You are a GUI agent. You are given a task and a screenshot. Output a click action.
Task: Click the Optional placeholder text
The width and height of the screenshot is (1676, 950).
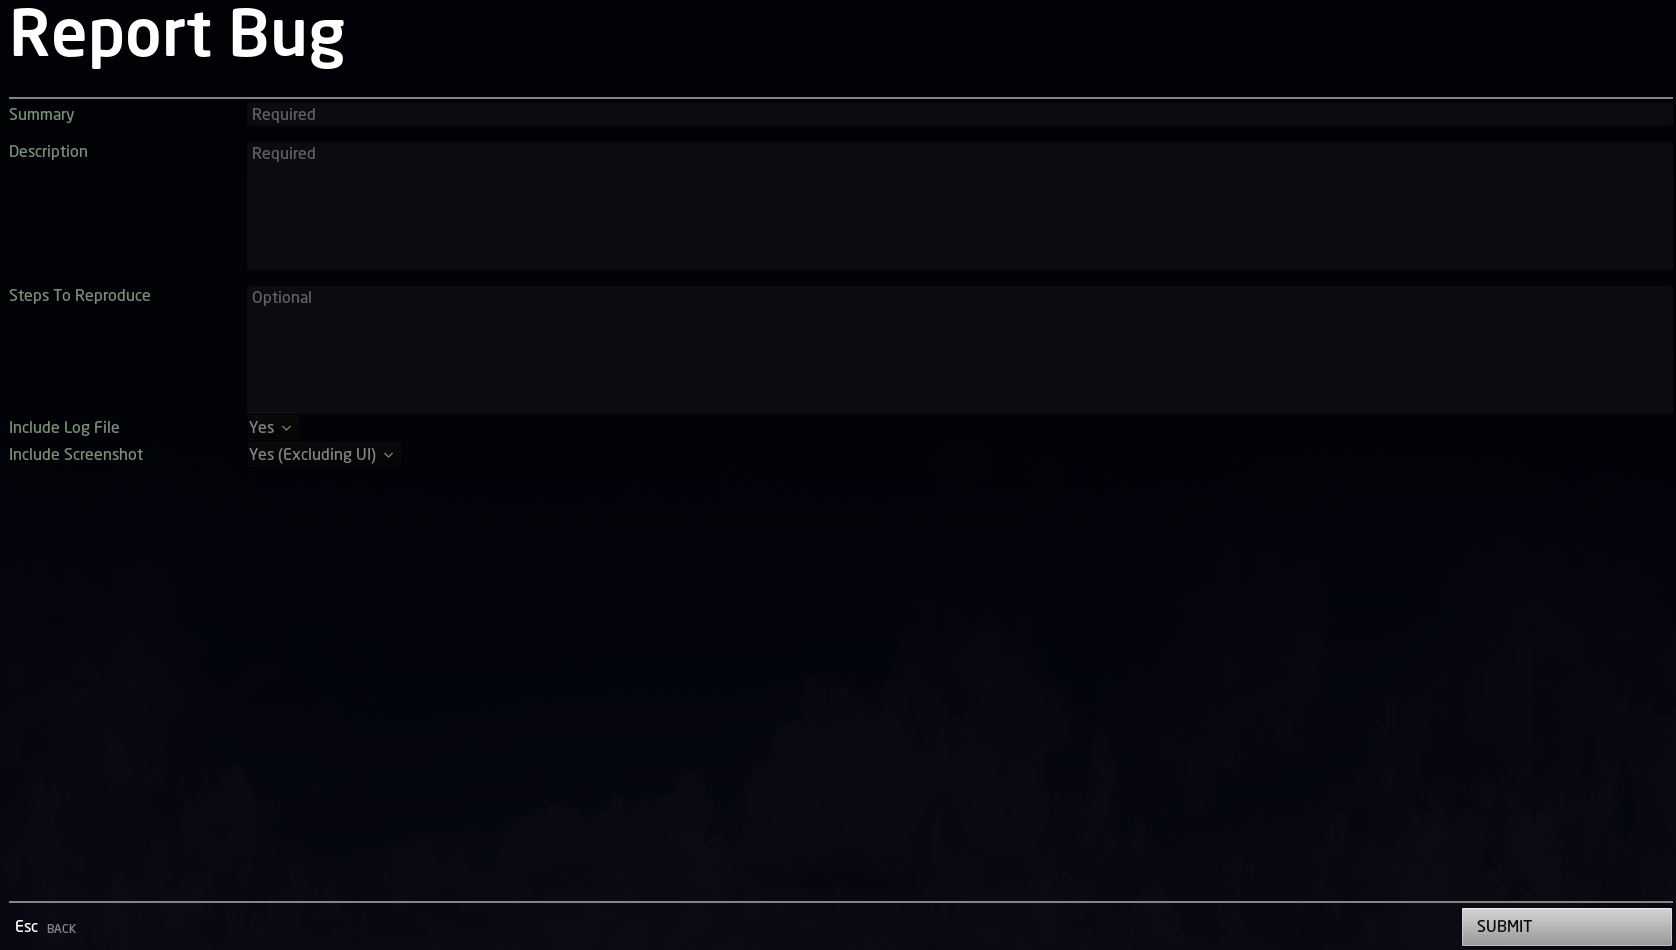[x=282, y=298]
